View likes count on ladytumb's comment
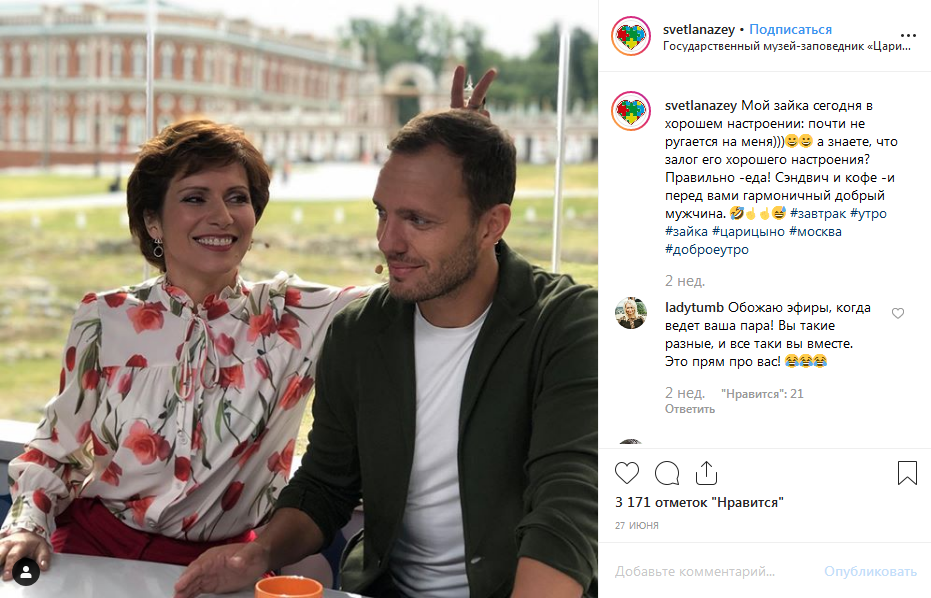The width and height of the screenshot is (931, 598). tap(762, 394)
